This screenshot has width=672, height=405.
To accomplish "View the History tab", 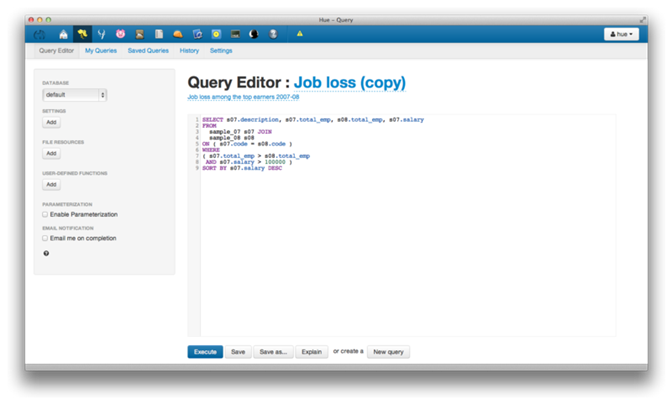I will [189, 50].
